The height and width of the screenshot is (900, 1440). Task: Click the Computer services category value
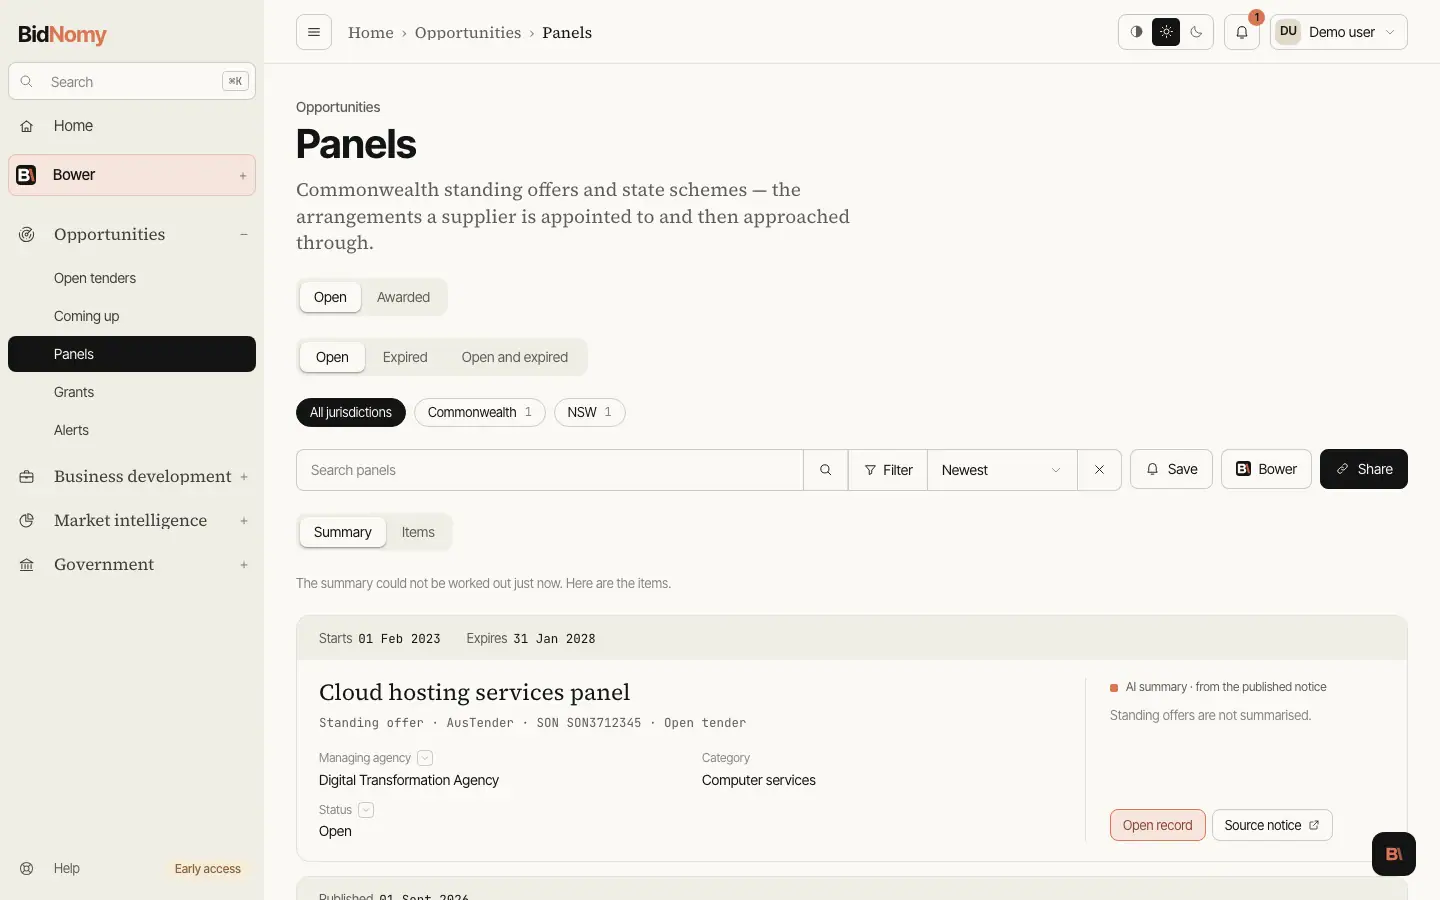point(759,780)
